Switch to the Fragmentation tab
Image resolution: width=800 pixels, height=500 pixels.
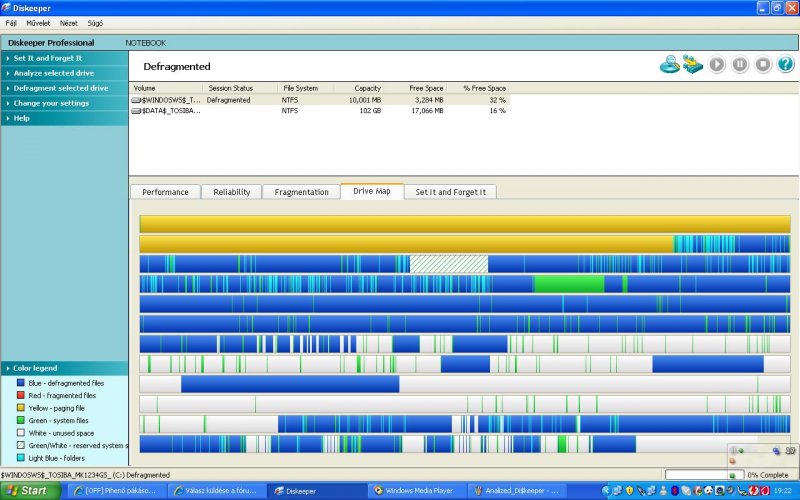(302, 192)
